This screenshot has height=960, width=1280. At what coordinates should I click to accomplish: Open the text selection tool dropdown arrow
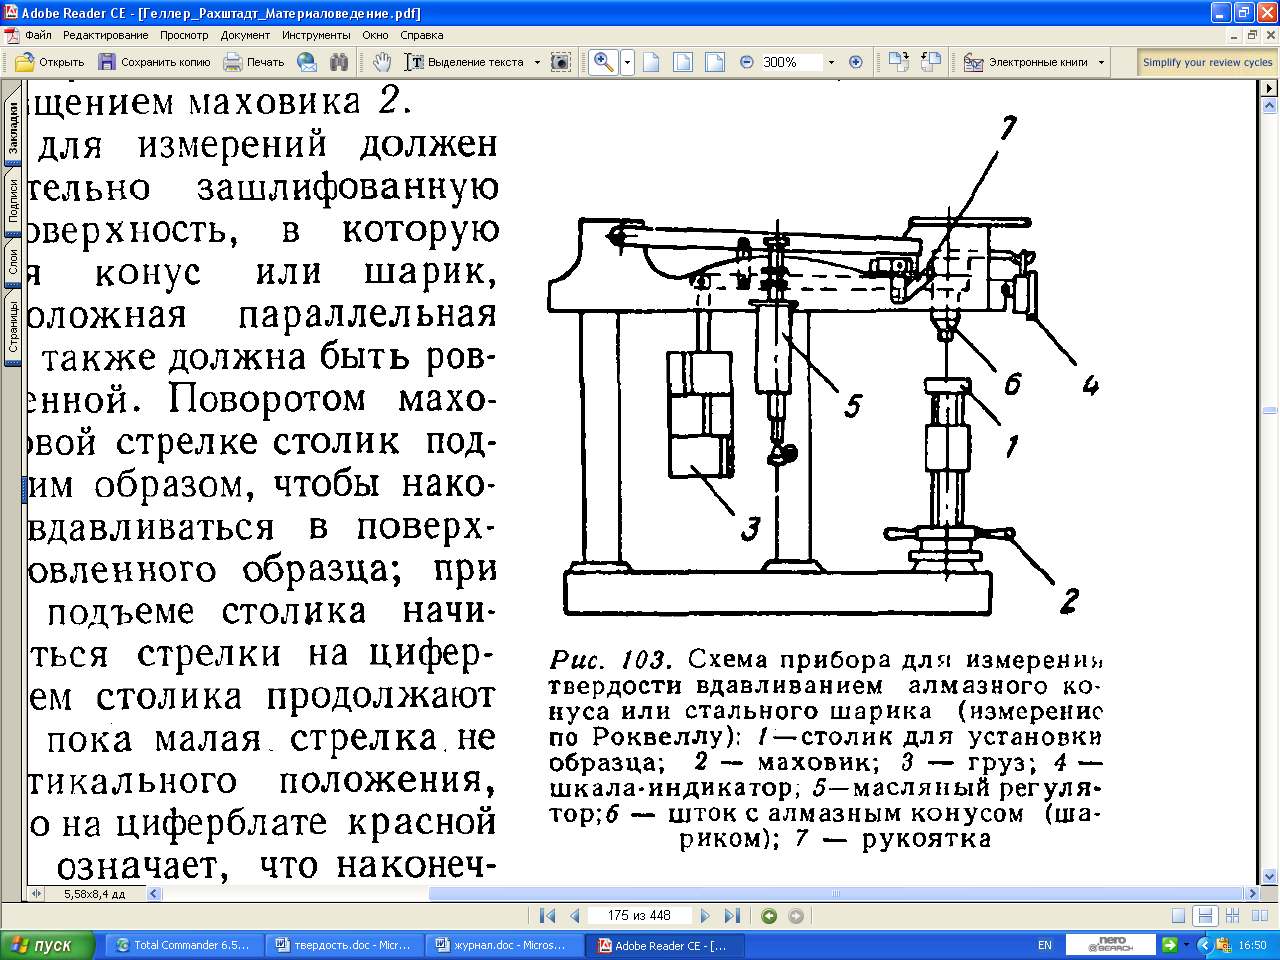pyautogui.click(x=537, y=62)
